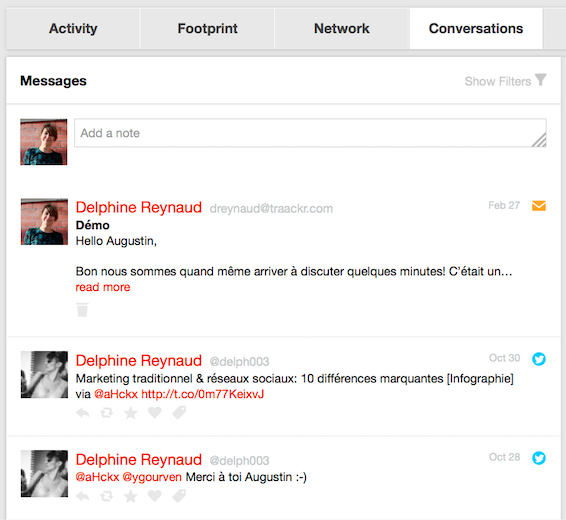Retweet the Marketing traditionnel tweet

pyautogui.click(x=106, y=412)
